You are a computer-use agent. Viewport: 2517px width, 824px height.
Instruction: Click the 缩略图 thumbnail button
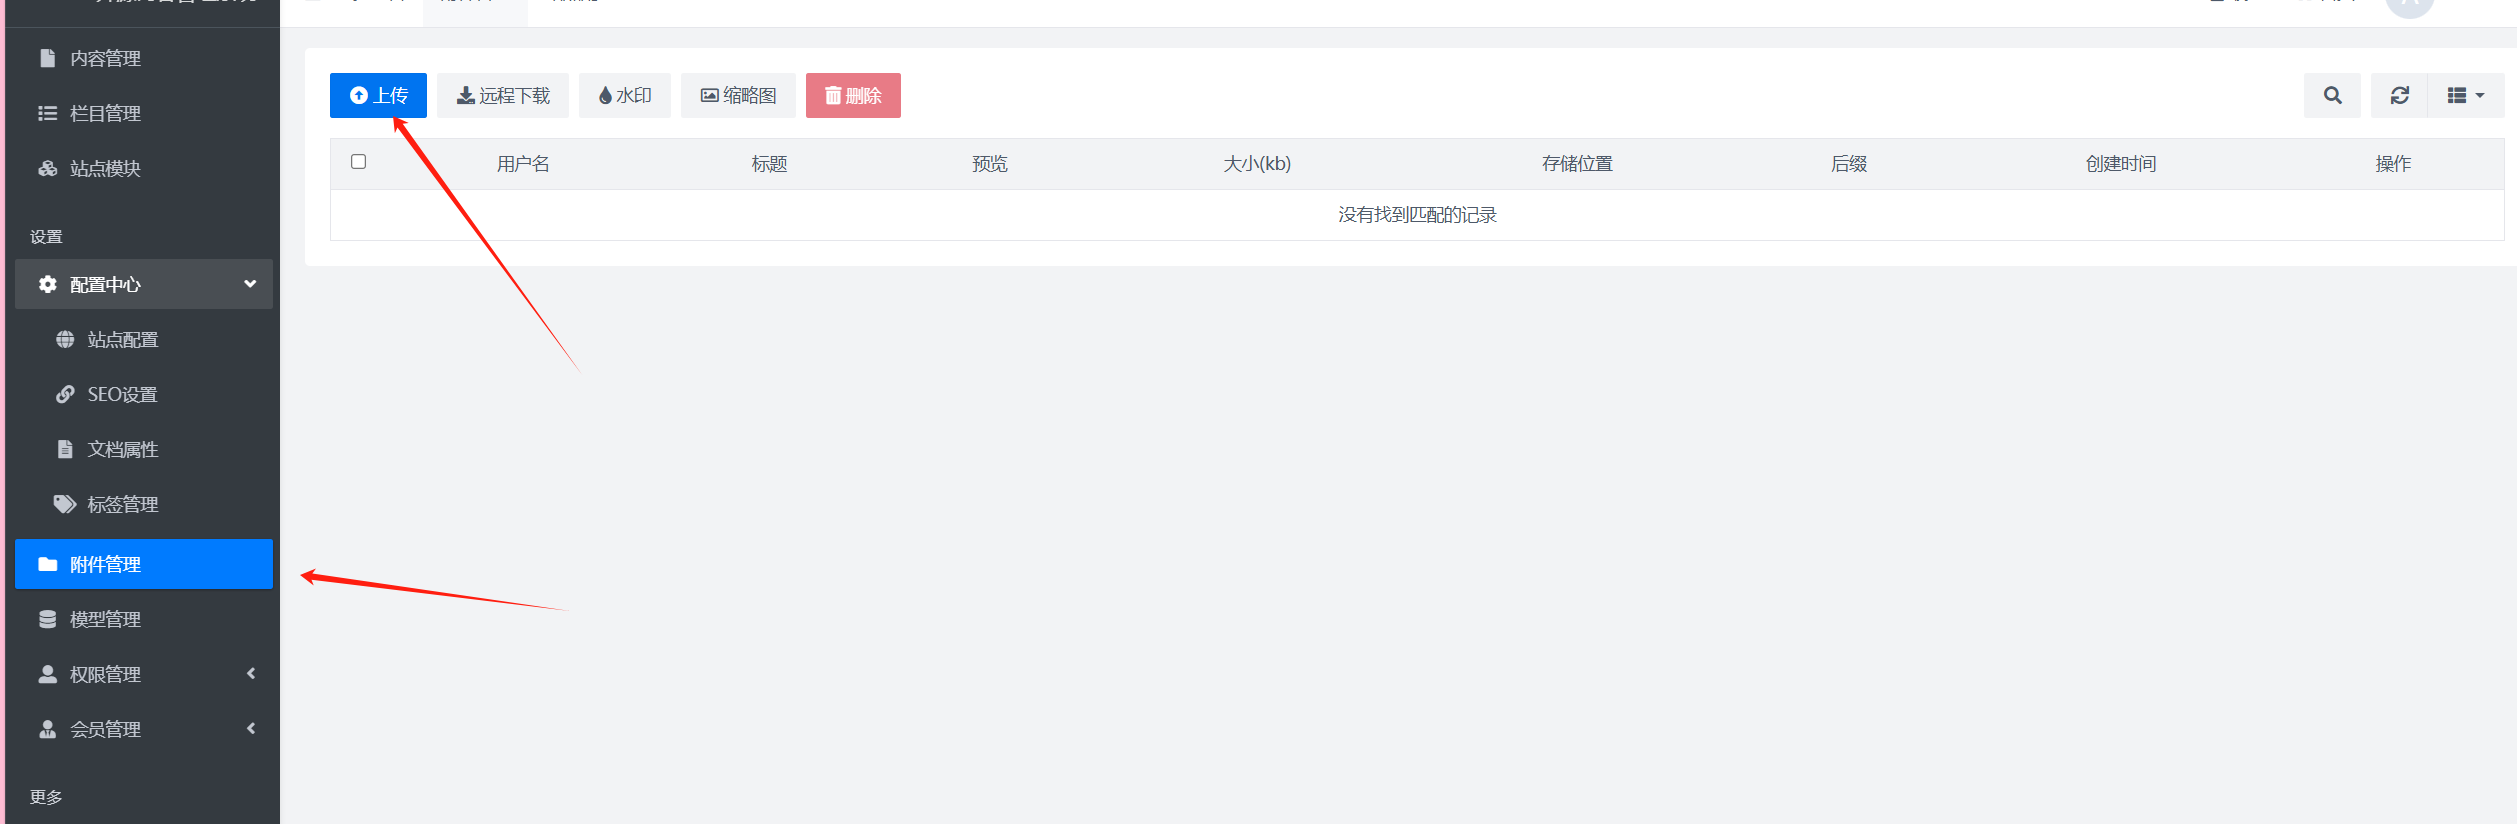pyautogui.click(x=738, y=96)
